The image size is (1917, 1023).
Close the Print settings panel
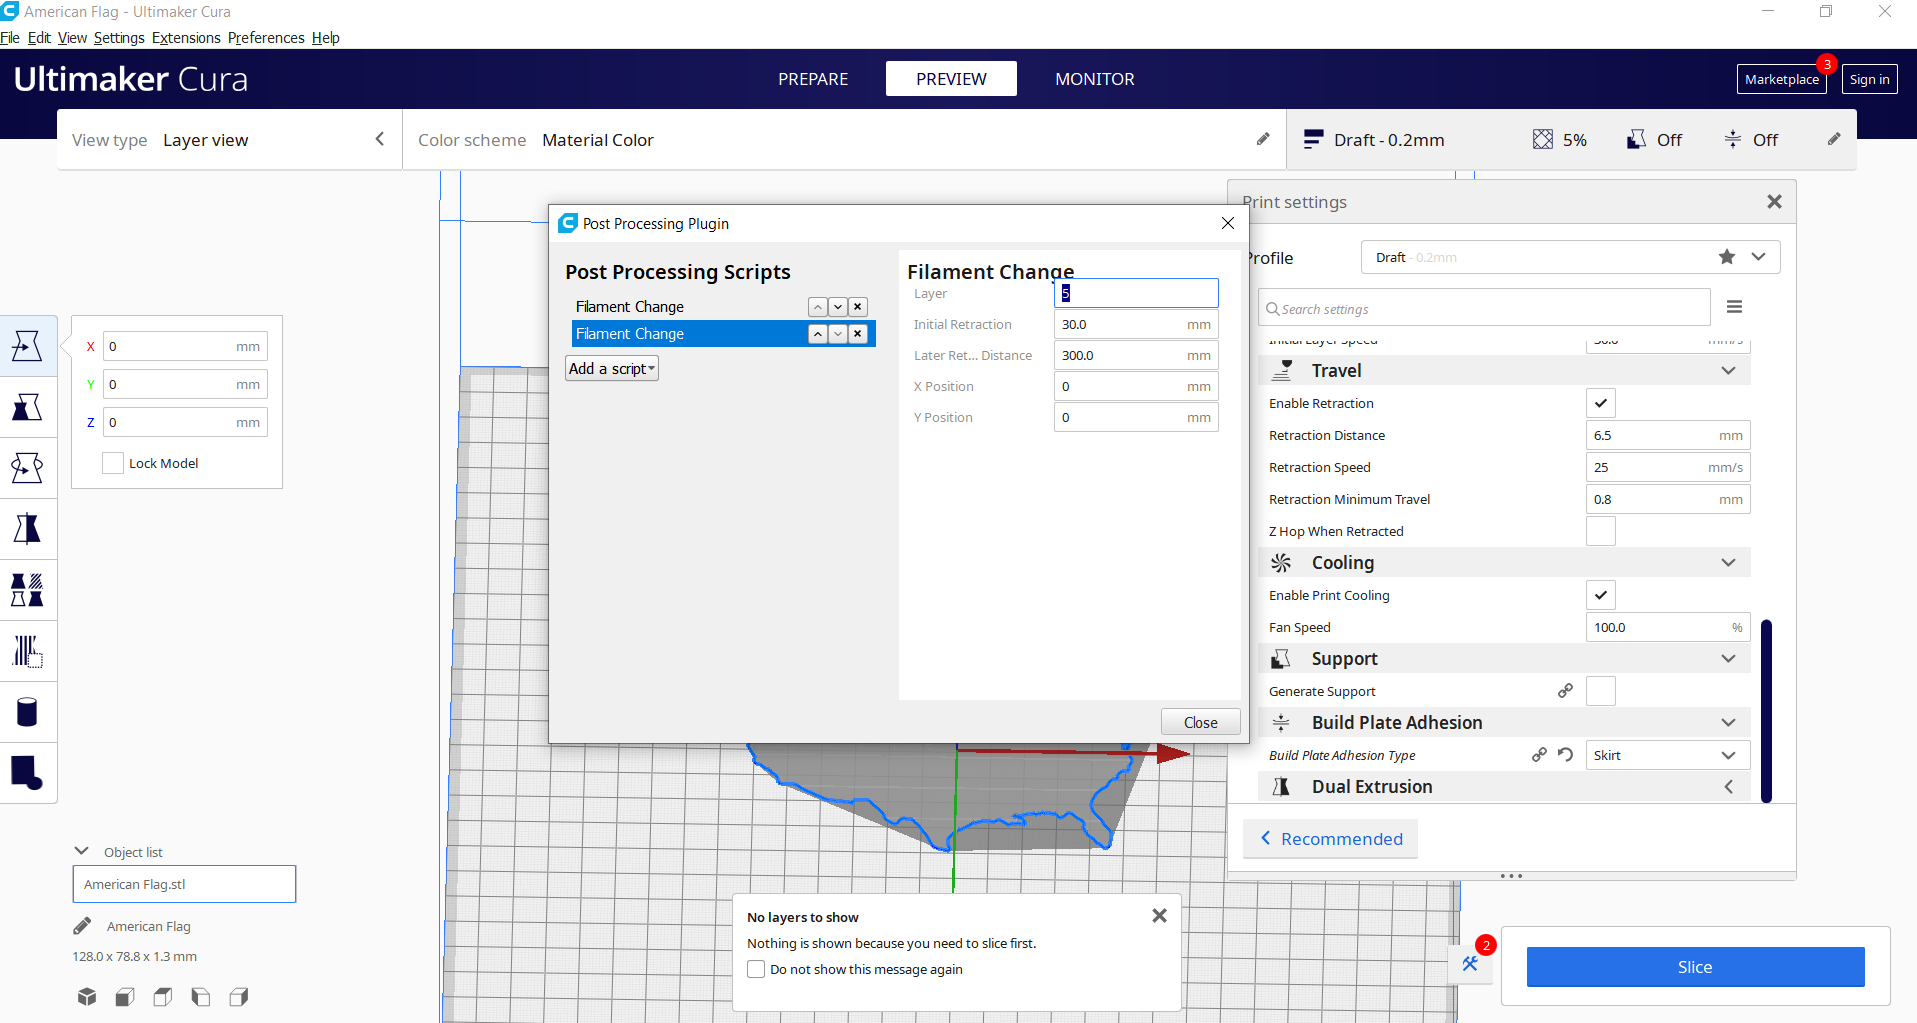pyautogui.click(x=1774, y=202)
